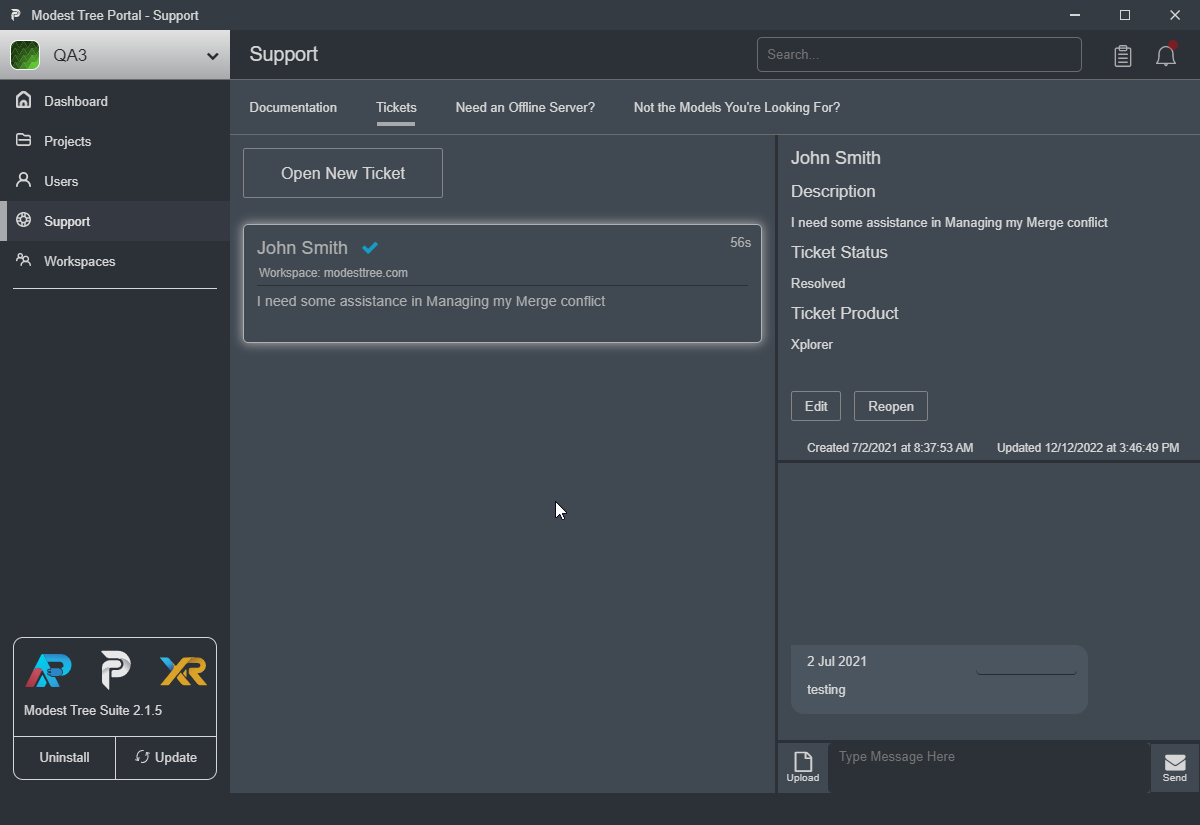Viewport: 1200px width, 825px height.
Task: Minimize the Modest Tree Portal window
Action: coord(1075,15)
